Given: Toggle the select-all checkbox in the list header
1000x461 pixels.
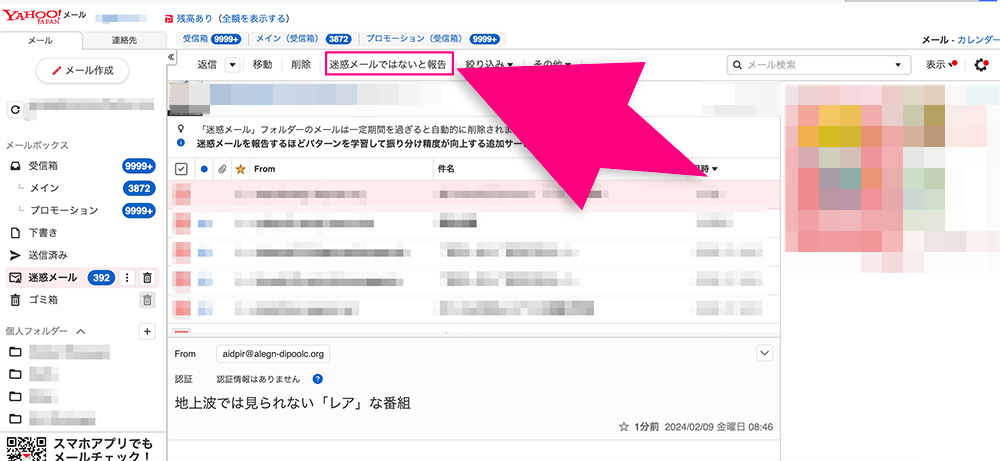Looking at the screenshot, I should (x=180, y=169).
